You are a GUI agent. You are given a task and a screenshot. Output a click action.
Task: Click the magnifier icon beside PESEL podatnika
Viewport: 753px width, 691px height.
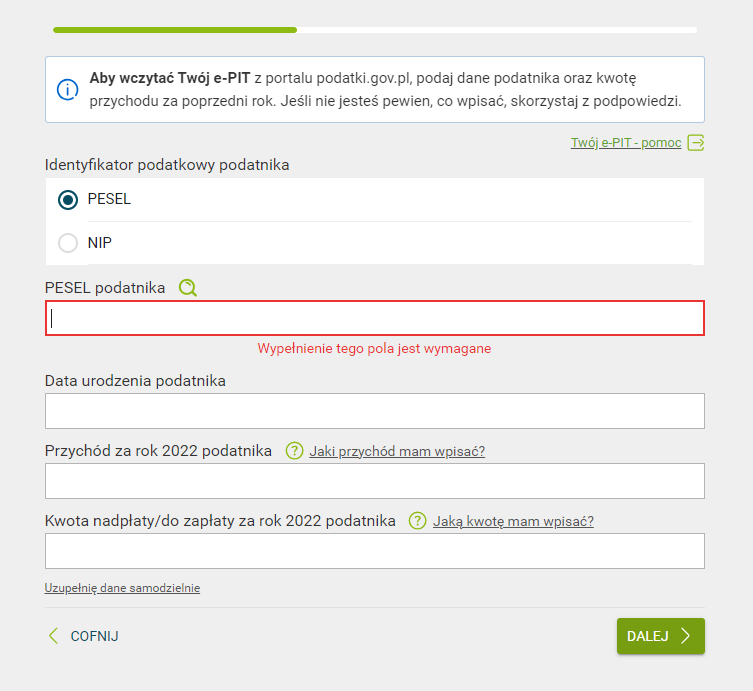[188, 288]
